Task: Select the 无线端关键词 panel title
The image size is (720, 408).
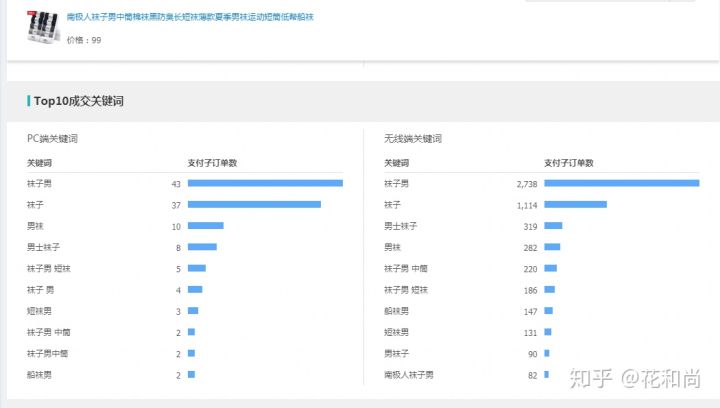Action: pyautogui.click(x=412, y=139)
